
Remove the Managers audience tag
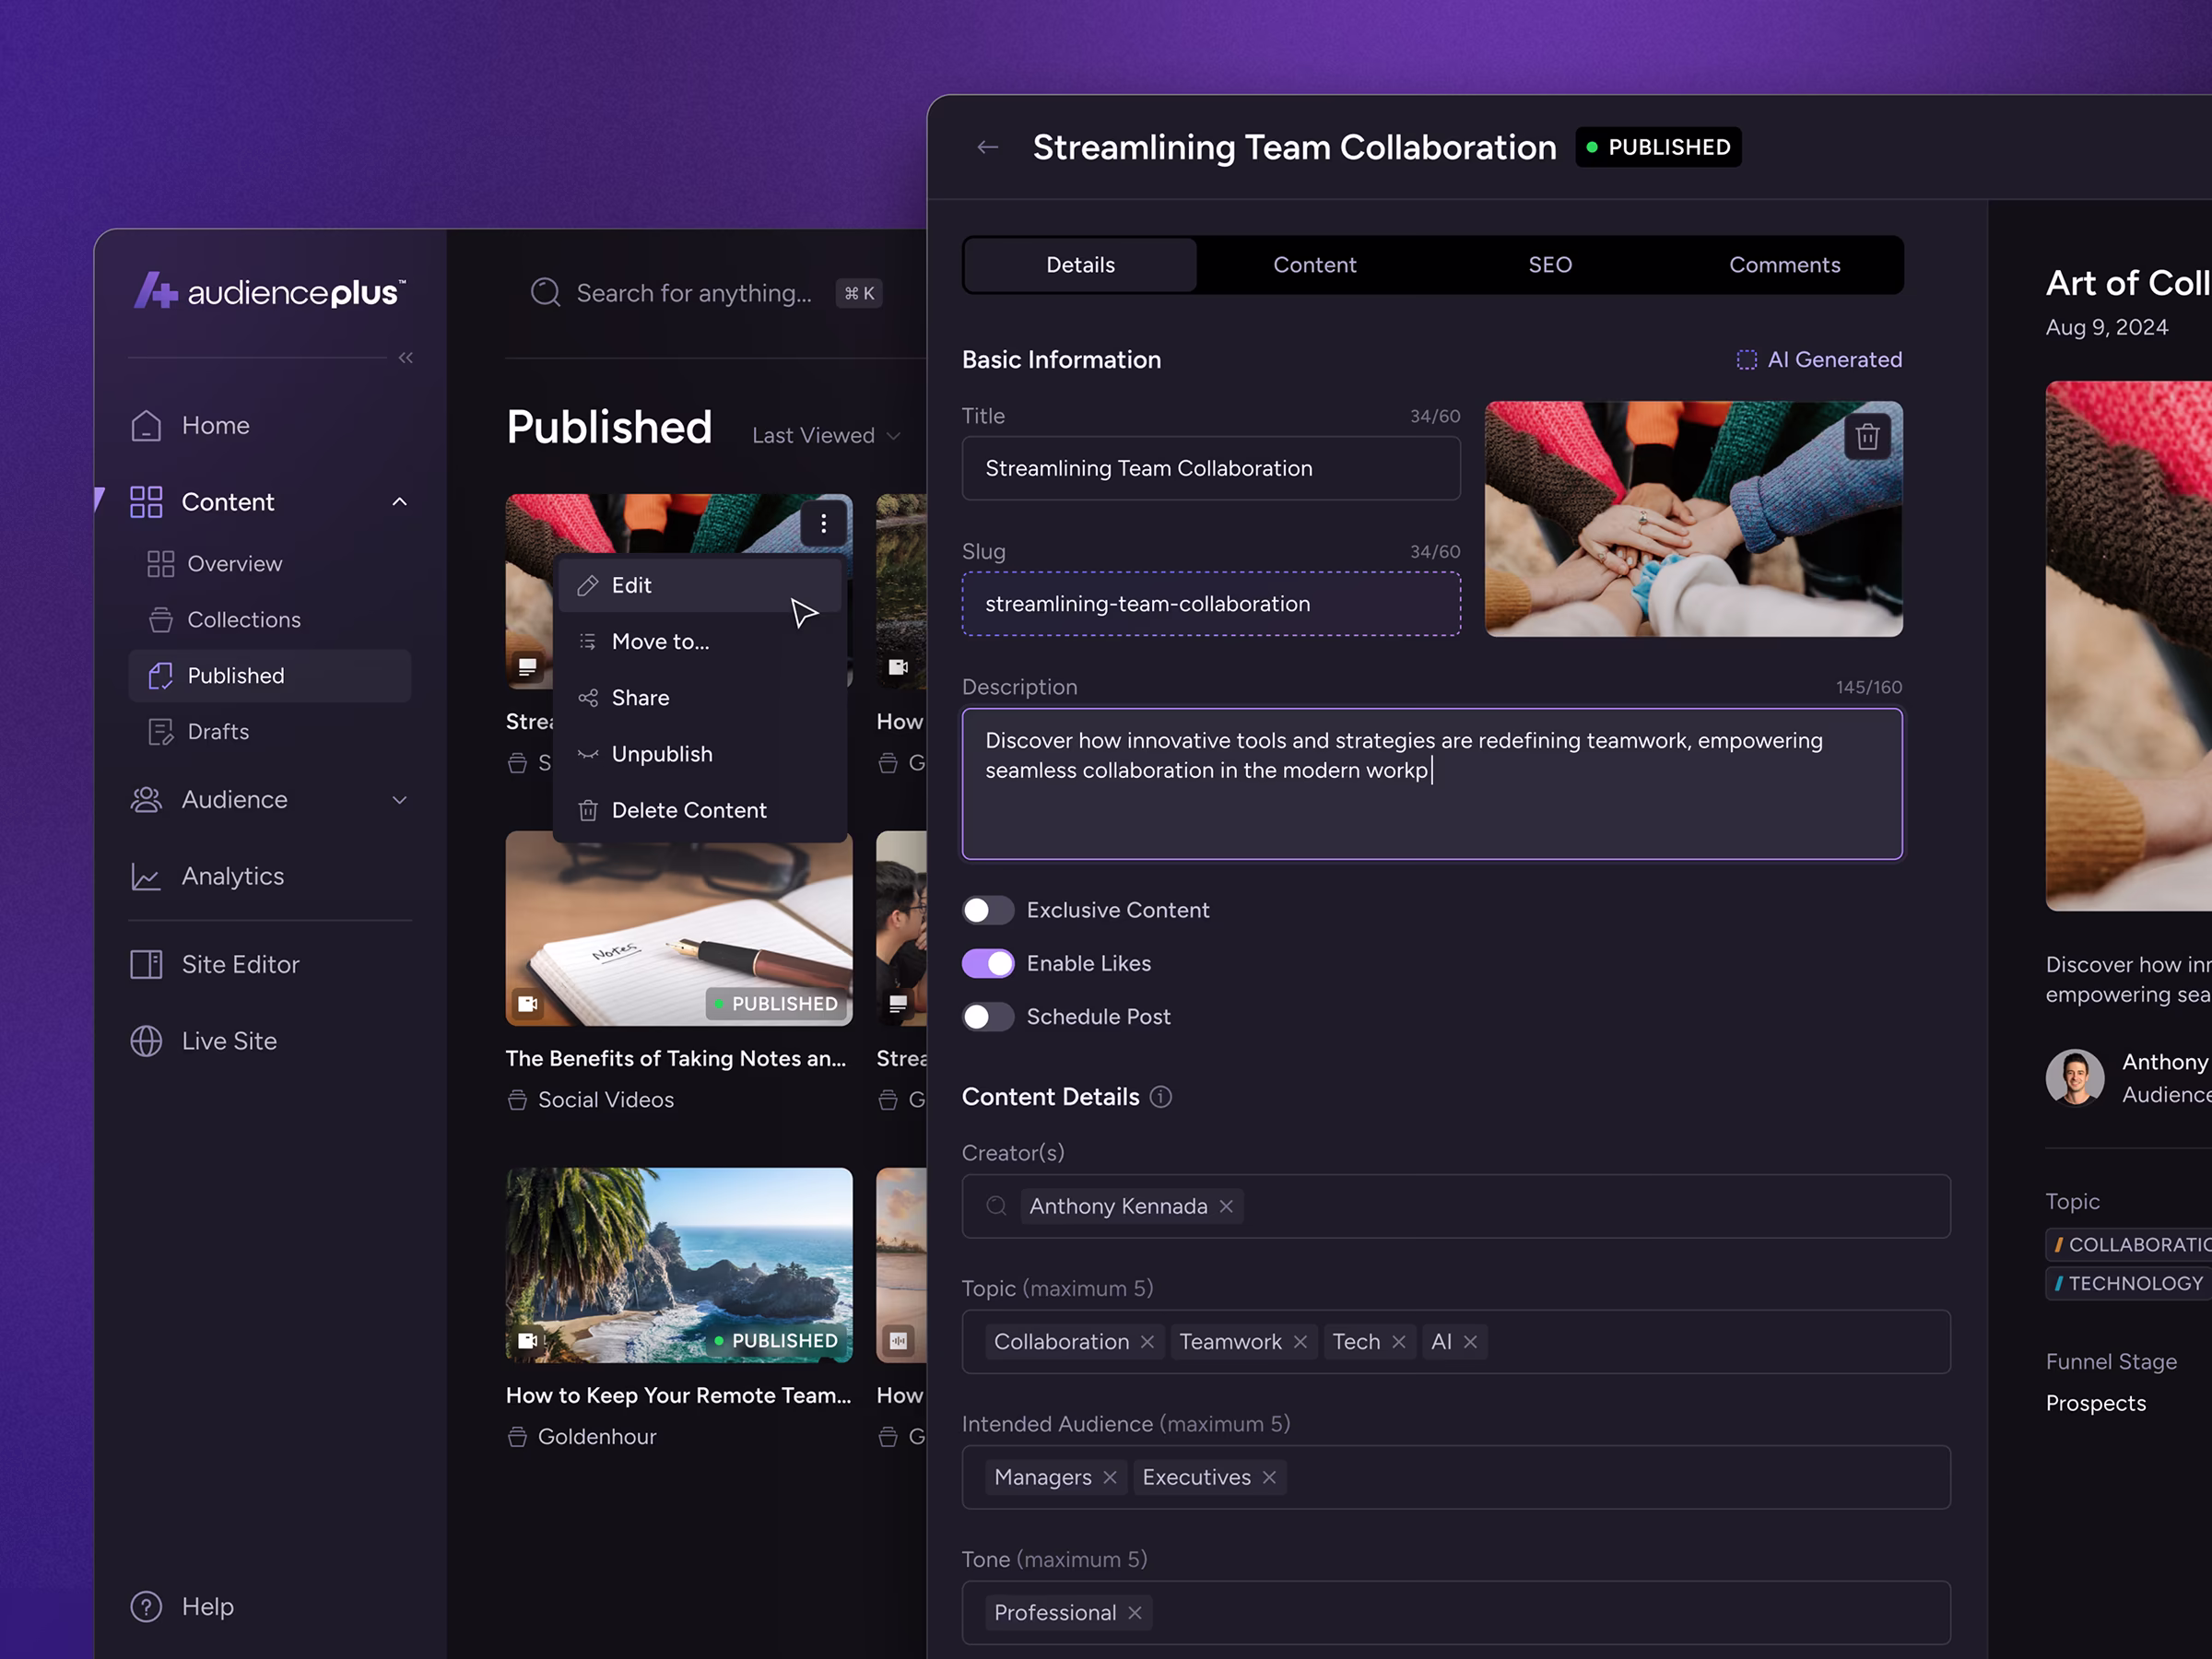click(1110, 1477)
